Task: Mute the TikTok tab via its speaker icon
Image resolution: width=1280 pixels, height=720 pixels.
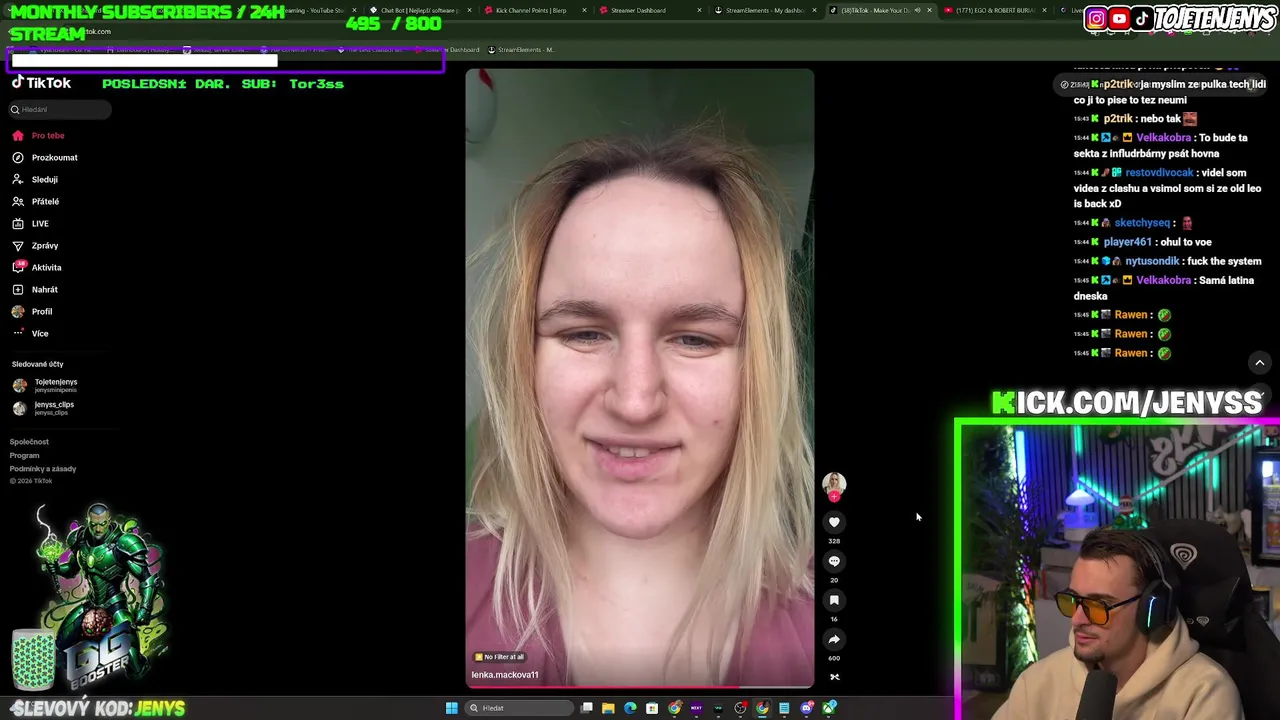Action: click(915, 10)
